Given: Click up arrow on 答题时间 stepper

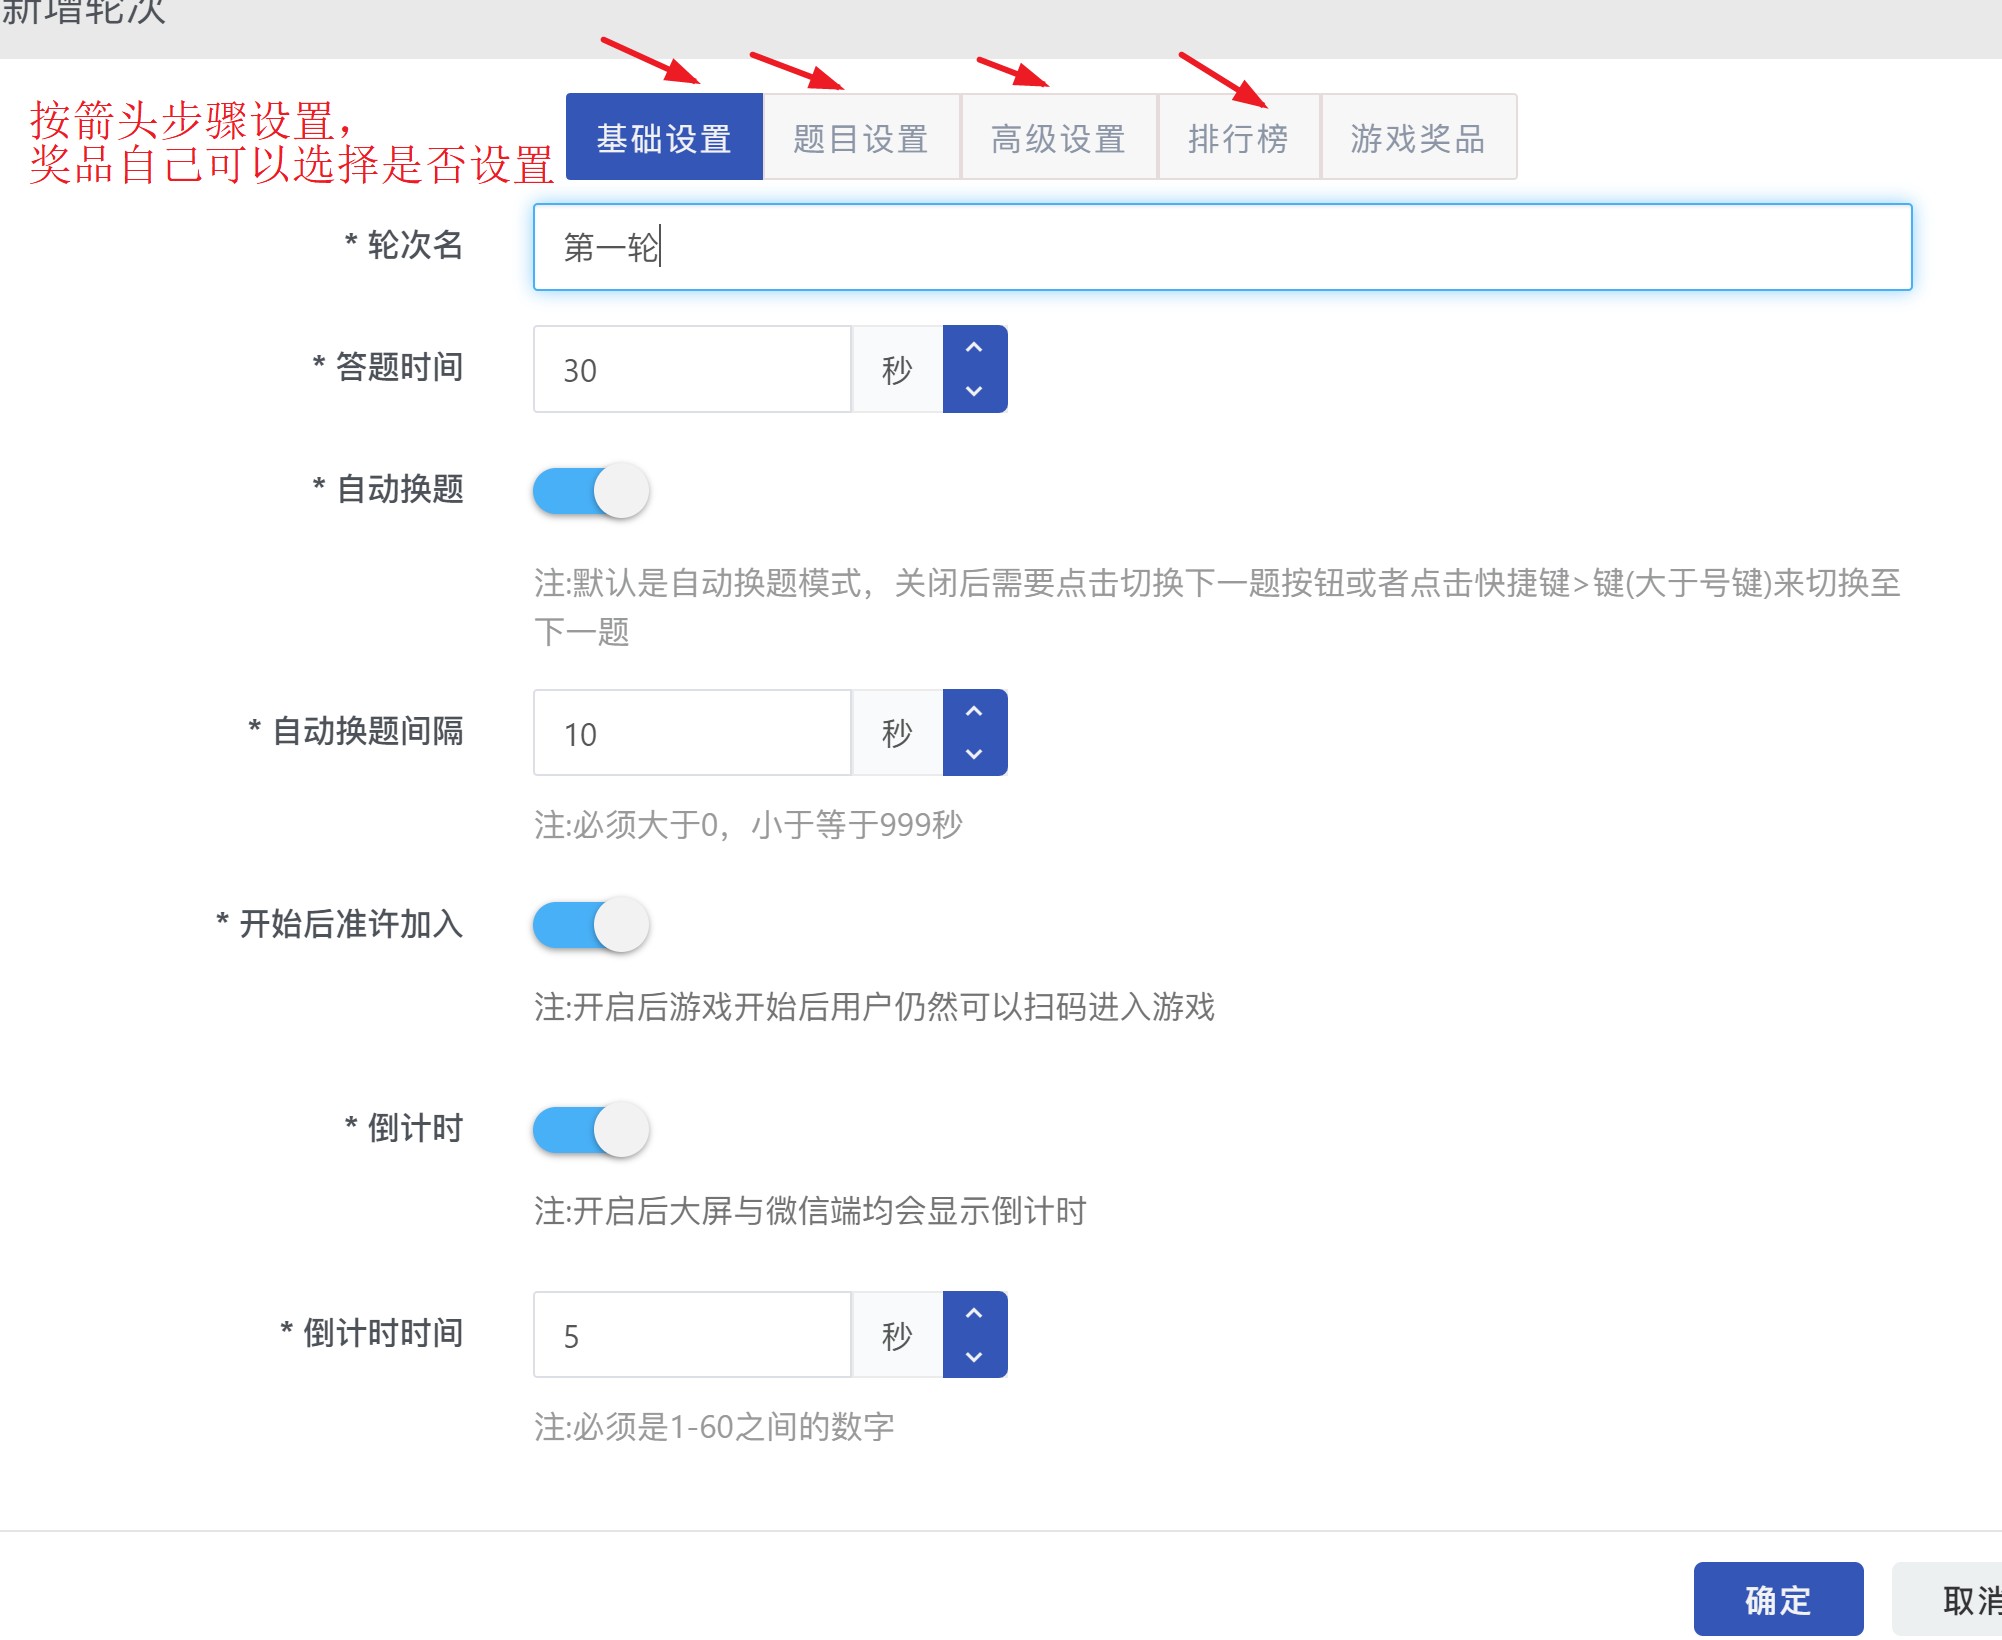Looking at the screenshot, I should (974, 348).
